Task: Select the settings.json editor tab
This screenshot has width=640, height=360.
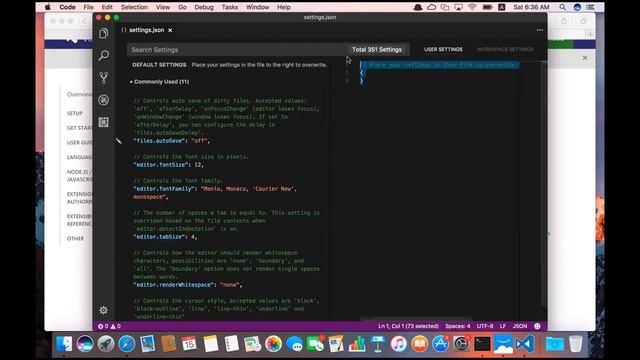Action: click(147, 30)
